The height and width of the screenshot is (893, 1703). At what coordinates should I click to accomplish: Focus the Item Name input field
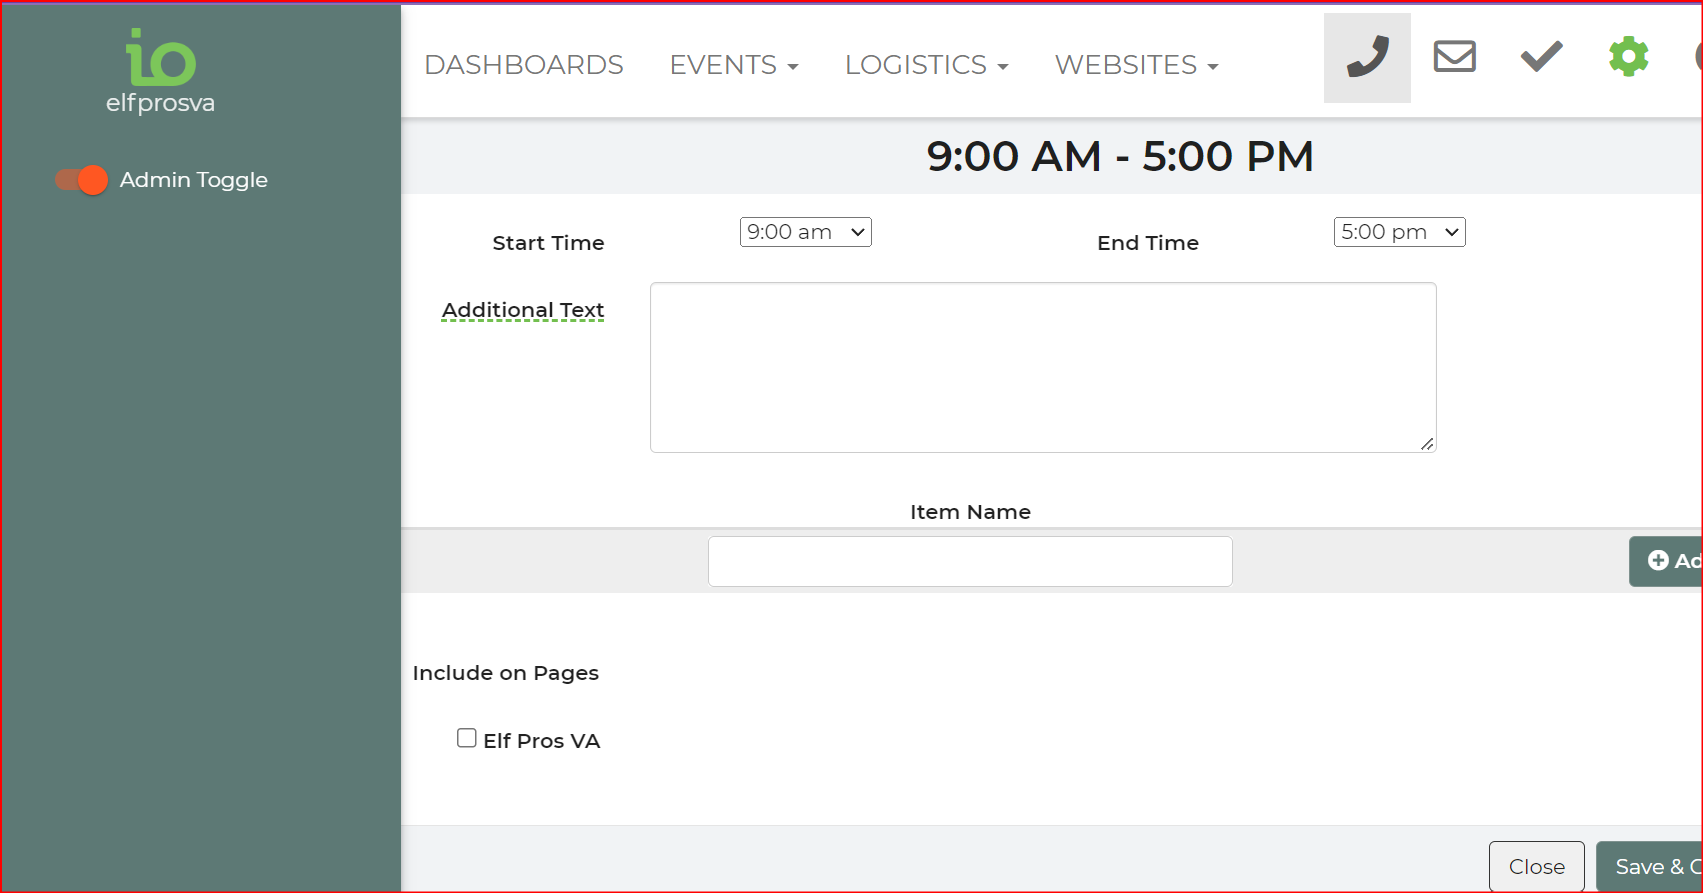[x=969, y=561]
